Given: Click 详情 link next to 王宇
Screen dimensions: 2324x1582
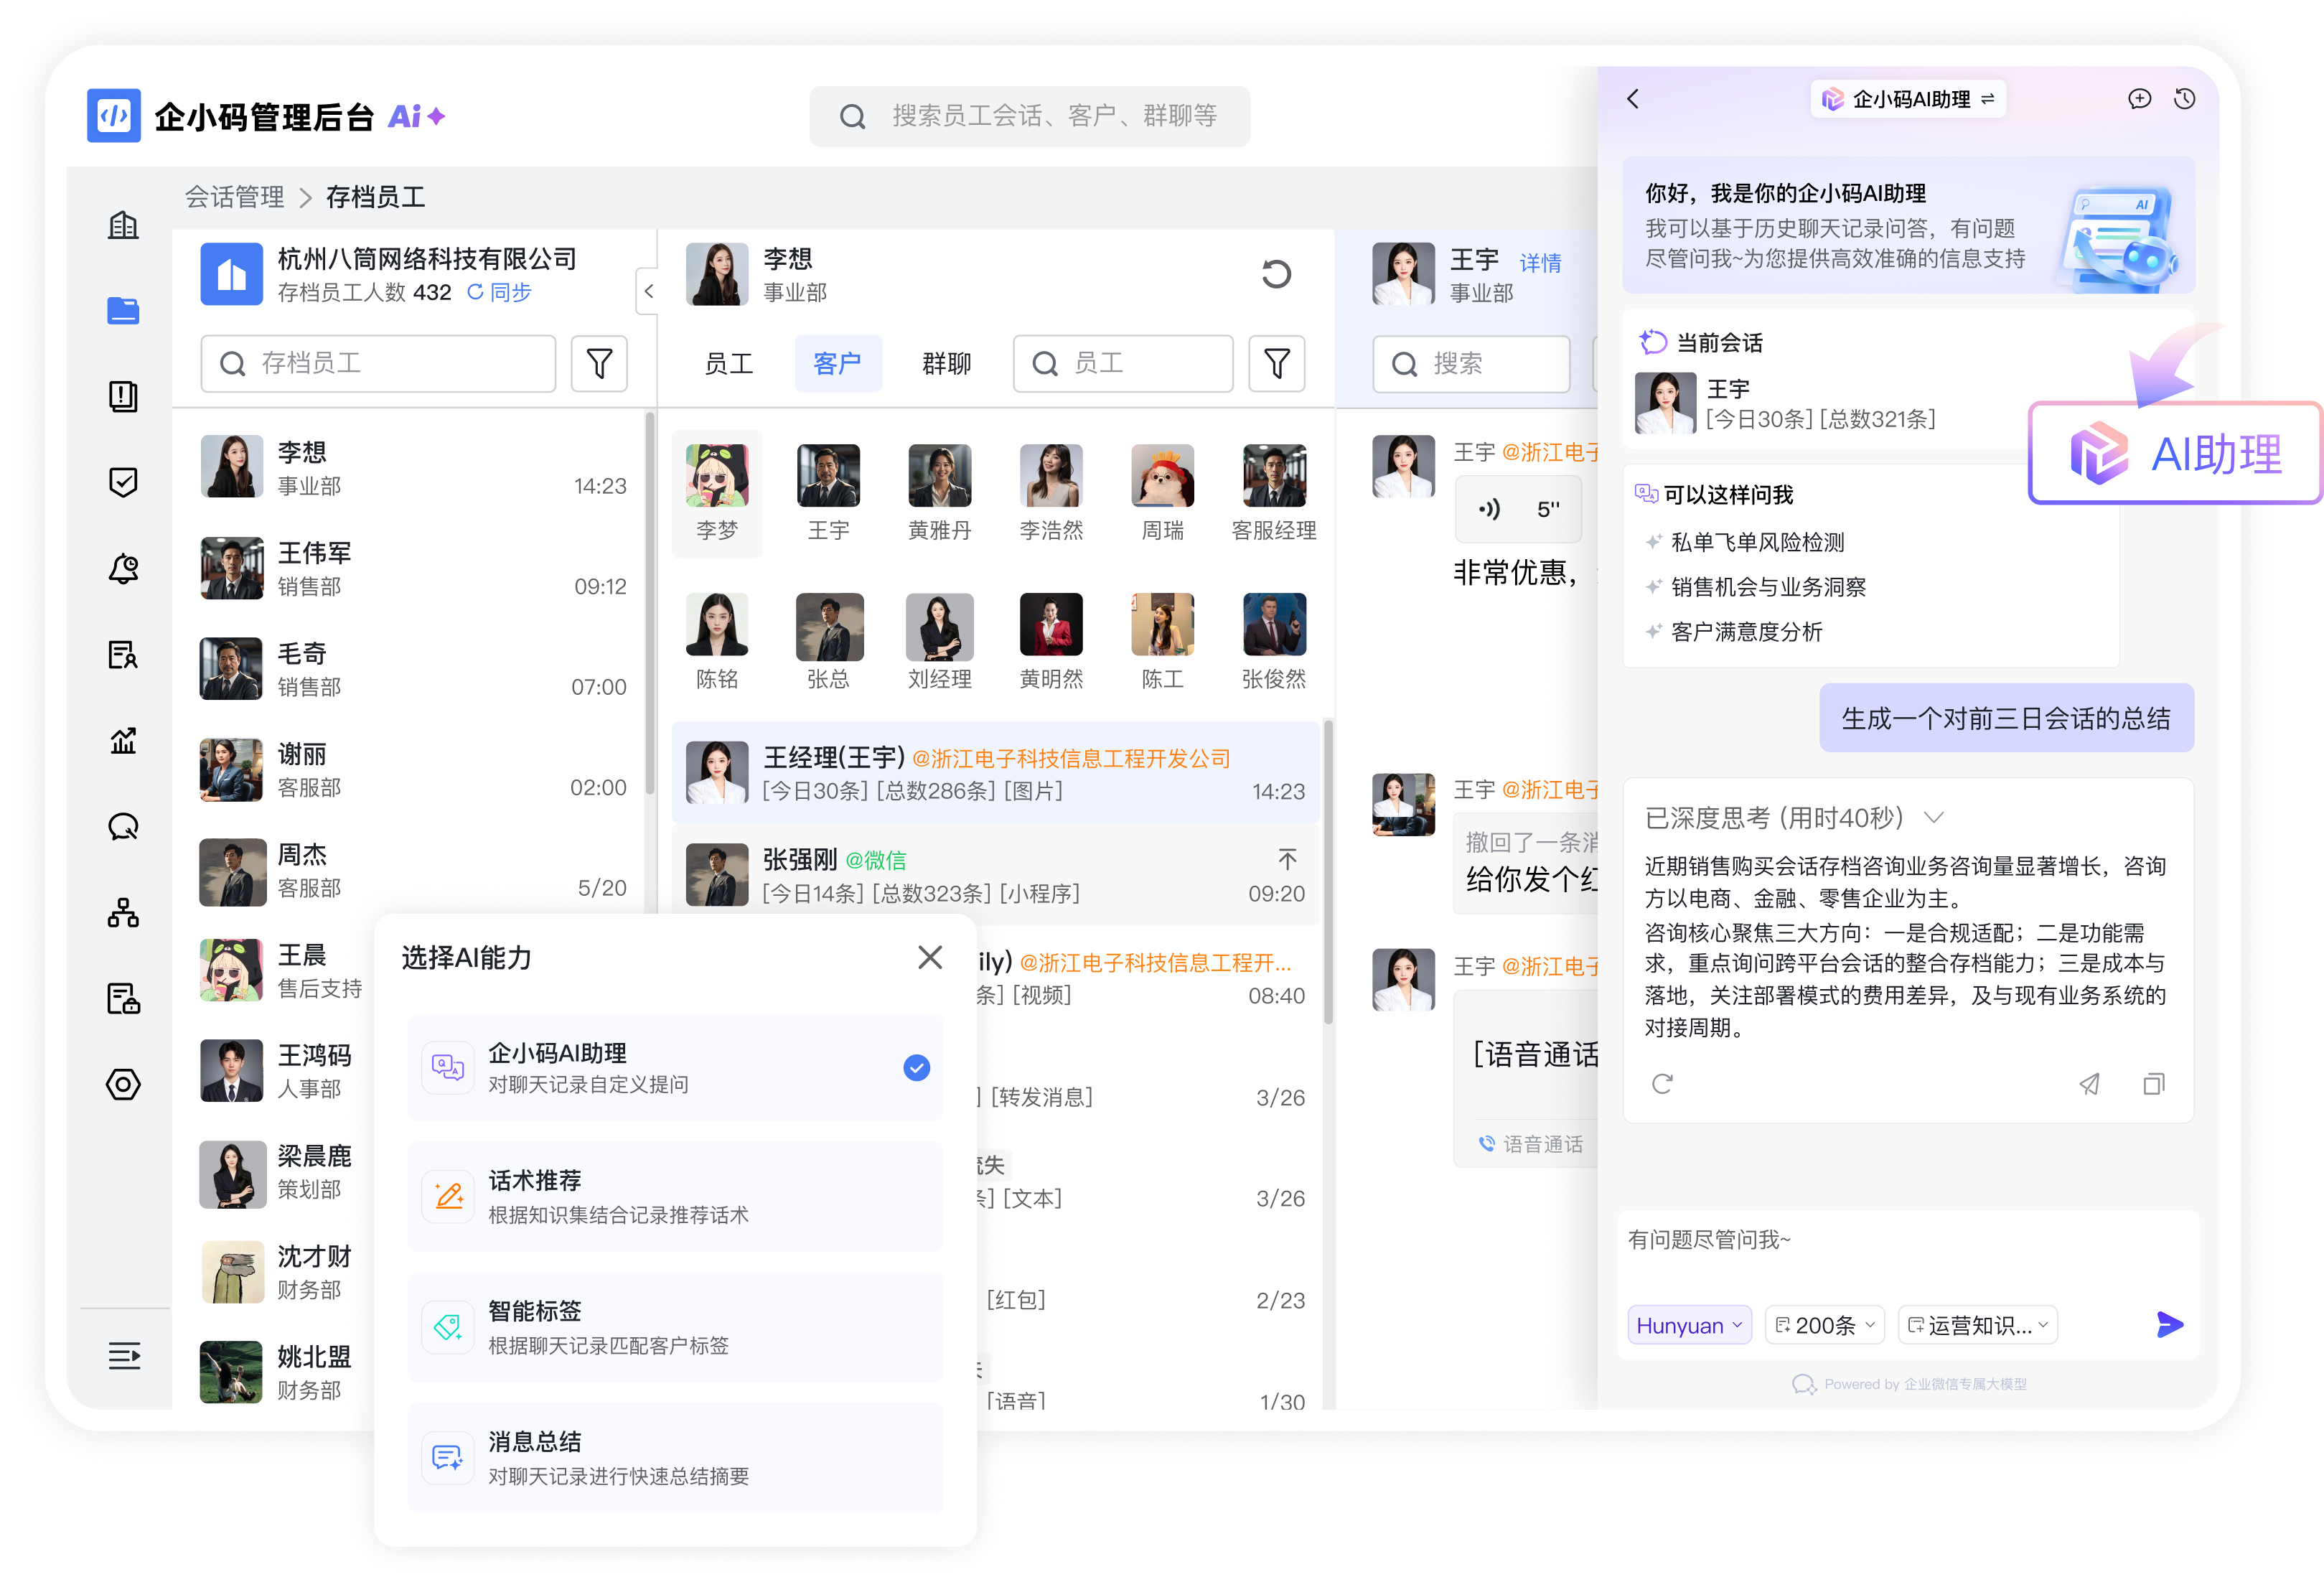Looking at the screenshot, I should click(1540, 262).
